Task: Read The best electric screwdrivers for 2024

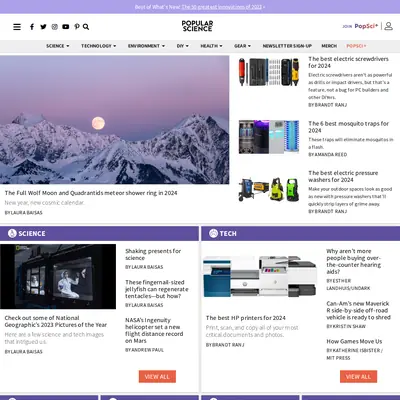Action: 348,62
